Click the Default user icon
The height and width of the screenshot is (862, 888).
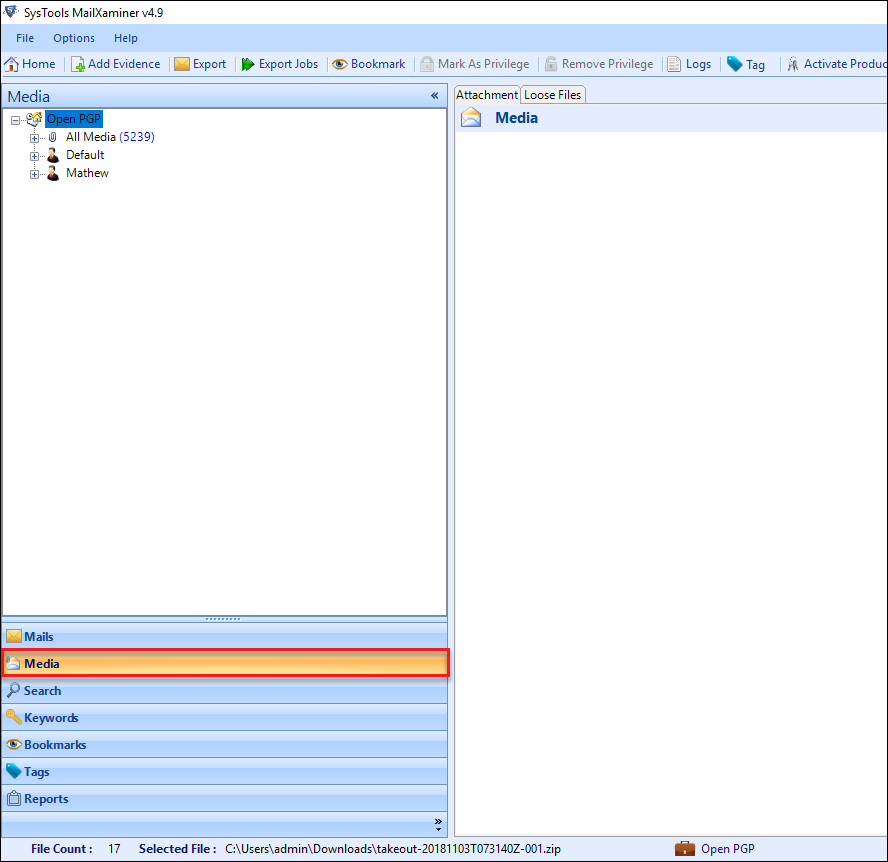pyautogui.click(x=53, y=155)
